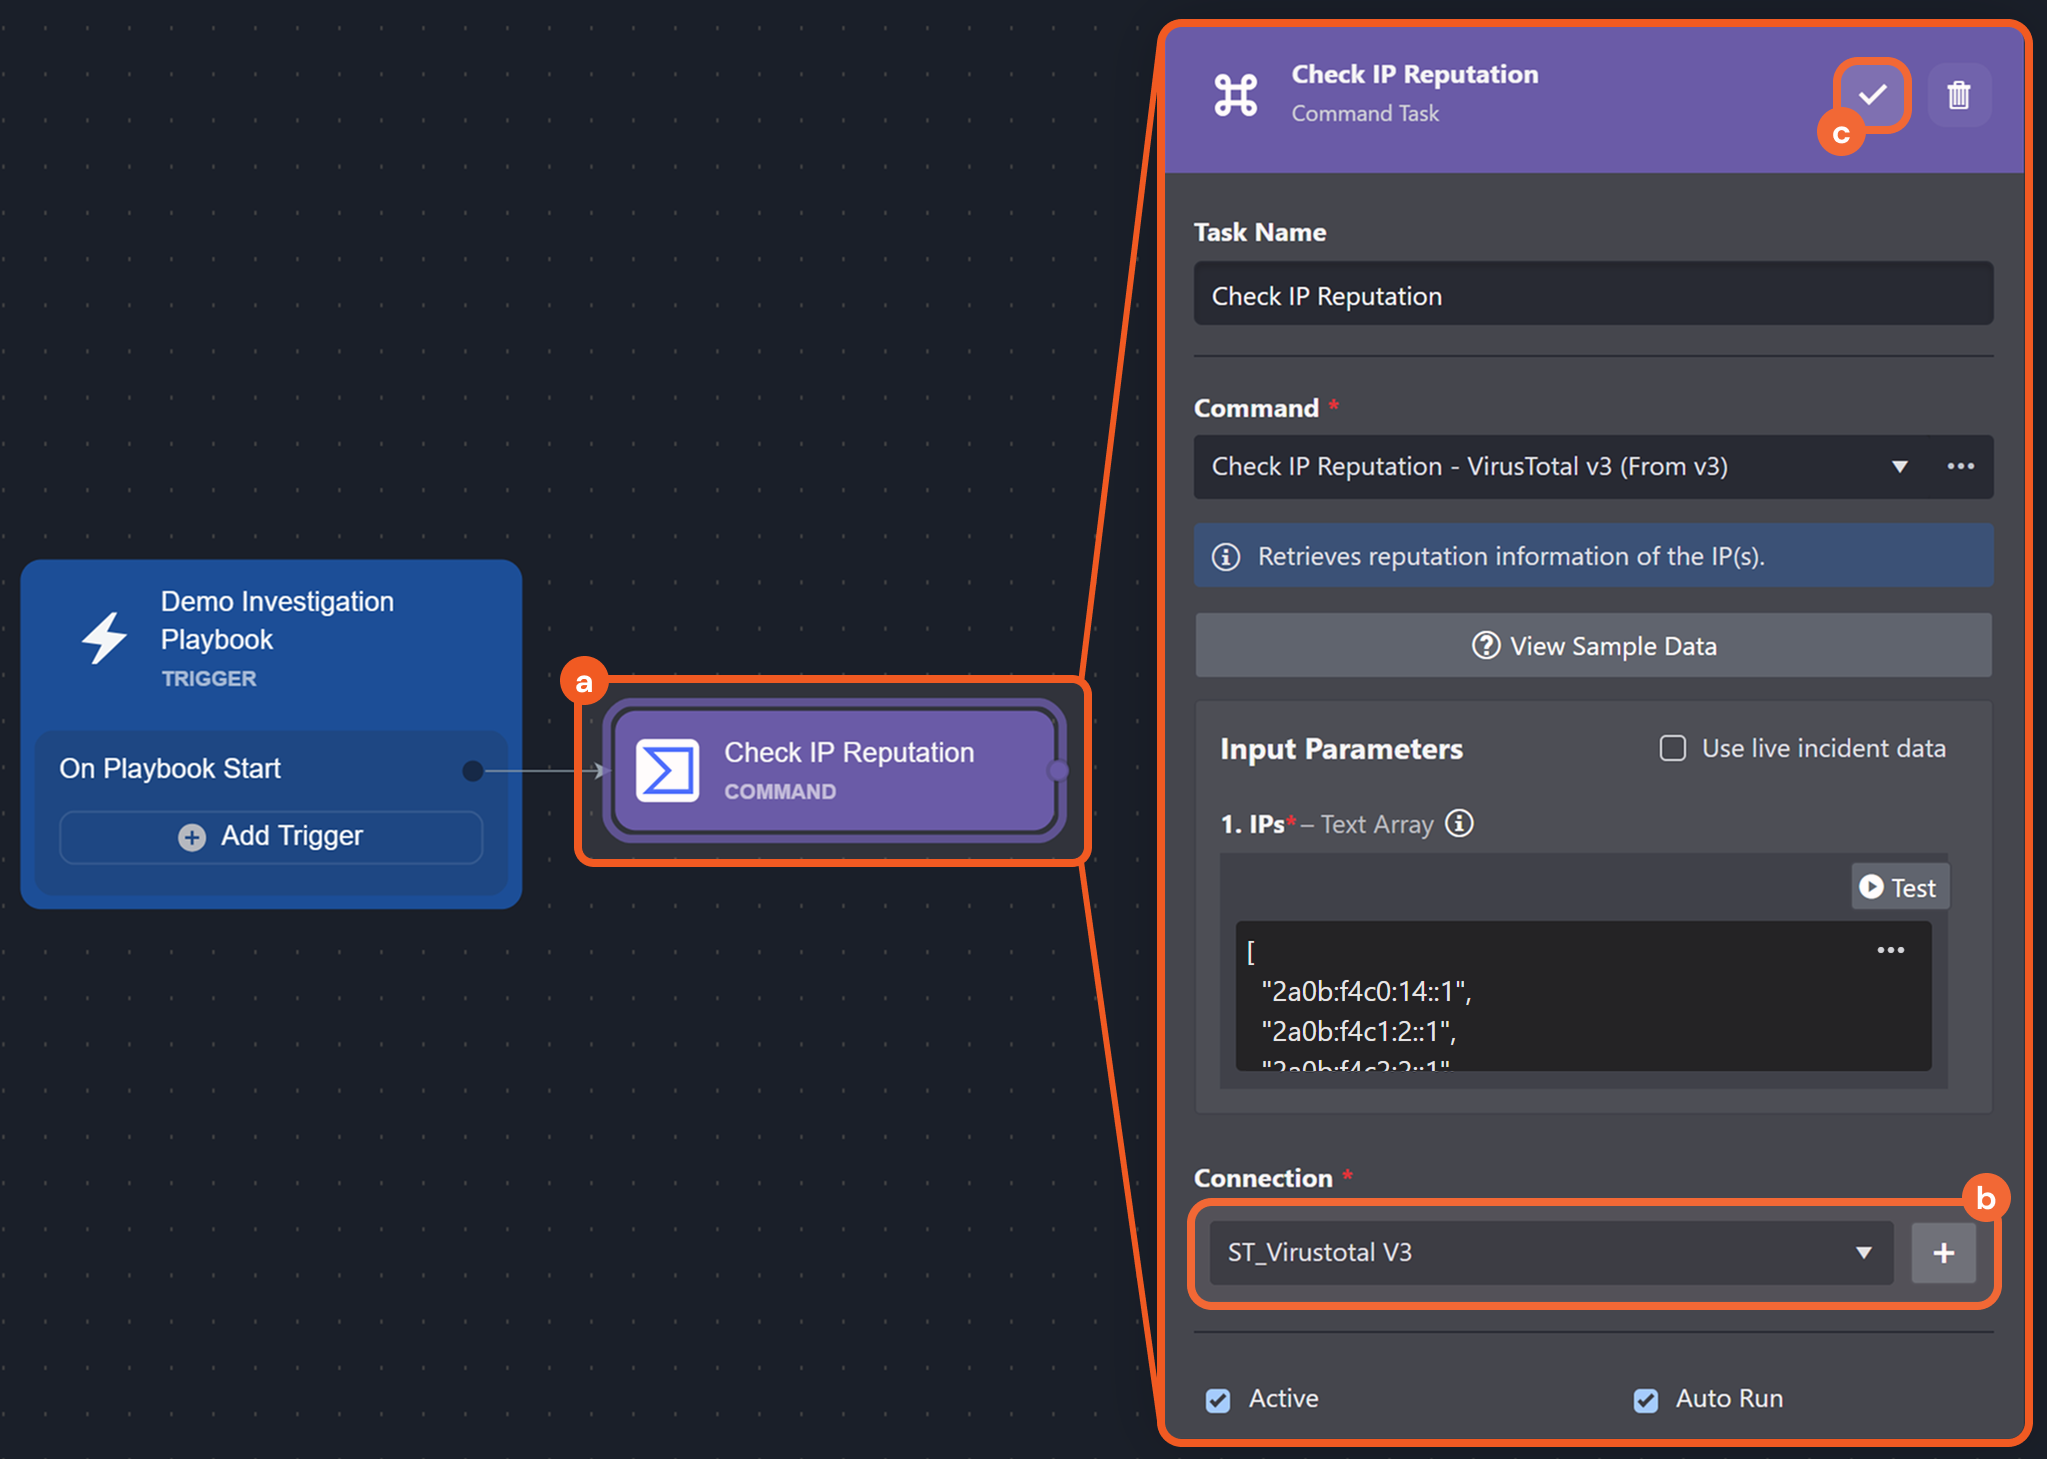The image size is (2047, 1459).
Task: Uncheck the Active checkbox
Action: pyautogui.click(x=1218, y=1400)
